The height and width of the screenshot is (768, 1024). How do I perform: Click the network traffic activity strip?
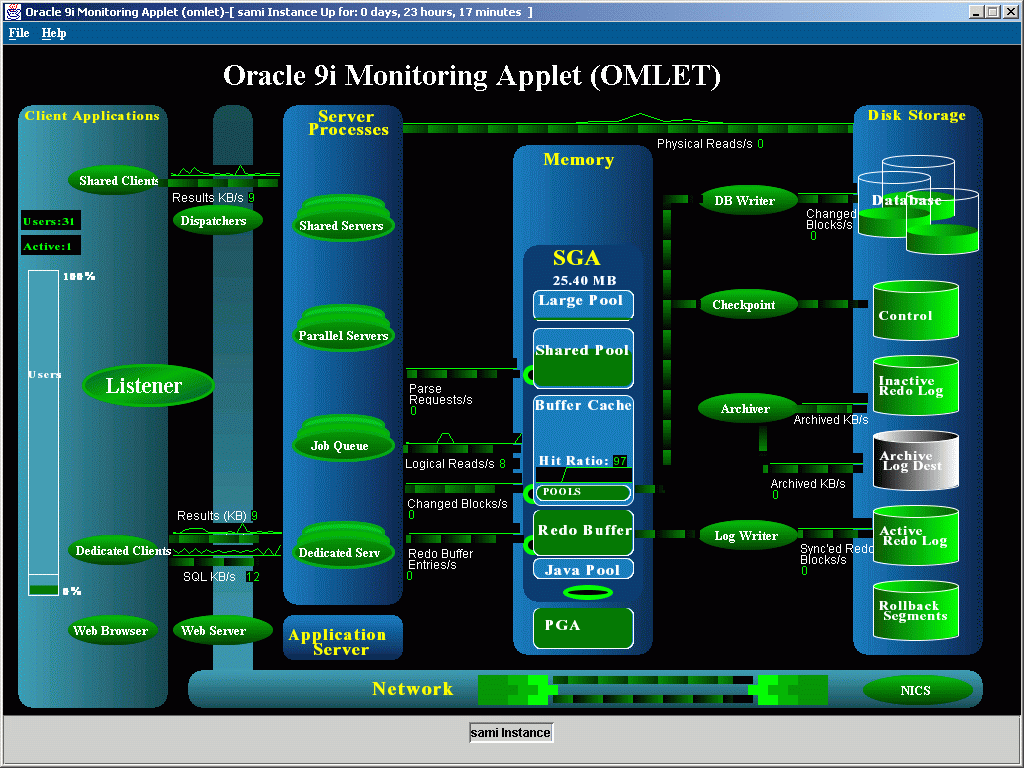coord(652,690)
